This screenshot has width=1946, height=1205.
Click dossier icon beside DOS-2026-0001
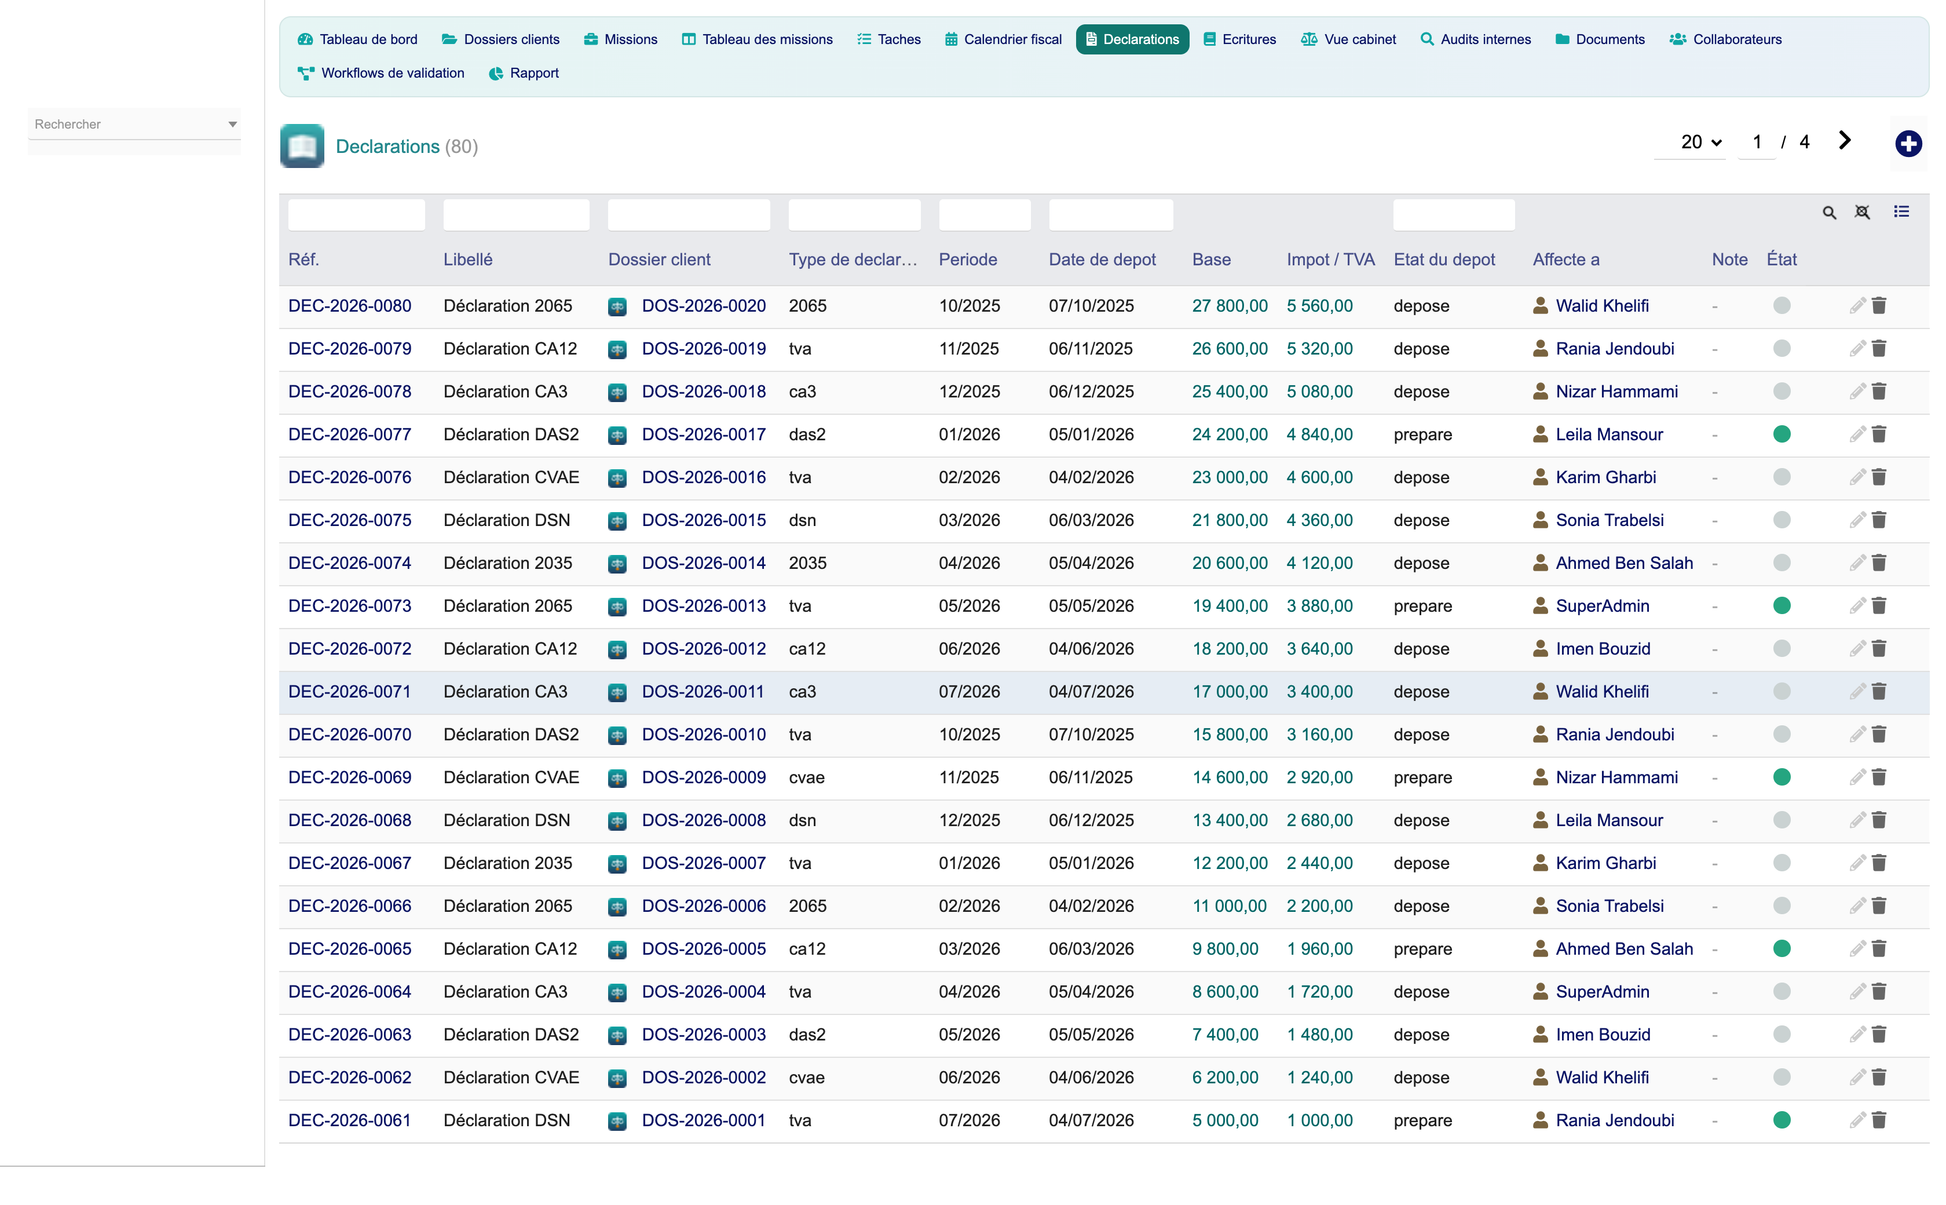pos(618,1121)
